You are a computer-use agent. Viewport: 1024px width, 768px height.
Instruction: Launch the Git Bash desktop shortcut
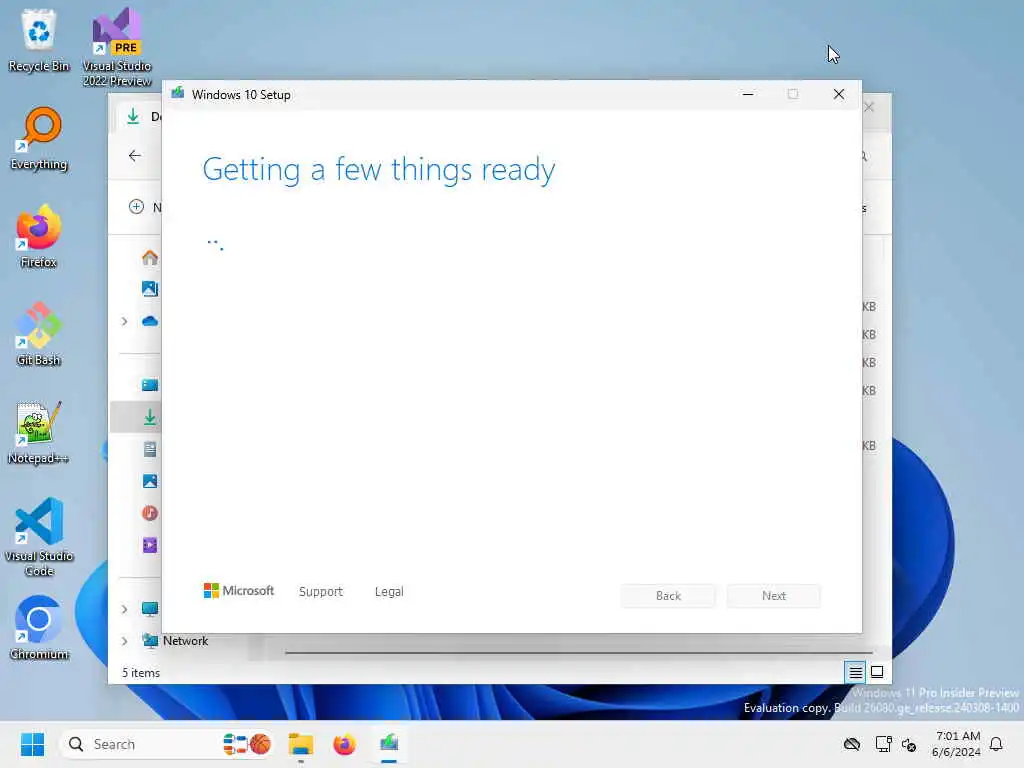tap(39, 334)
